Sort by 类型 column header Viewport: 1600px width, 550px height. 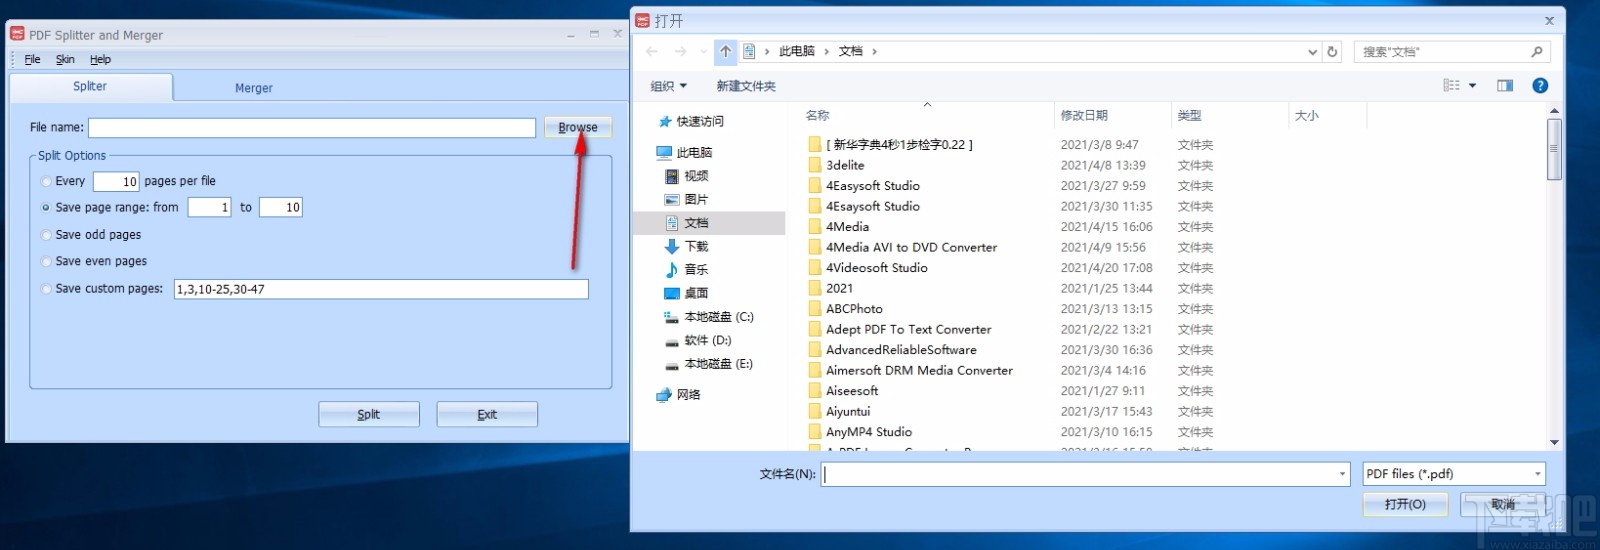1189,116
